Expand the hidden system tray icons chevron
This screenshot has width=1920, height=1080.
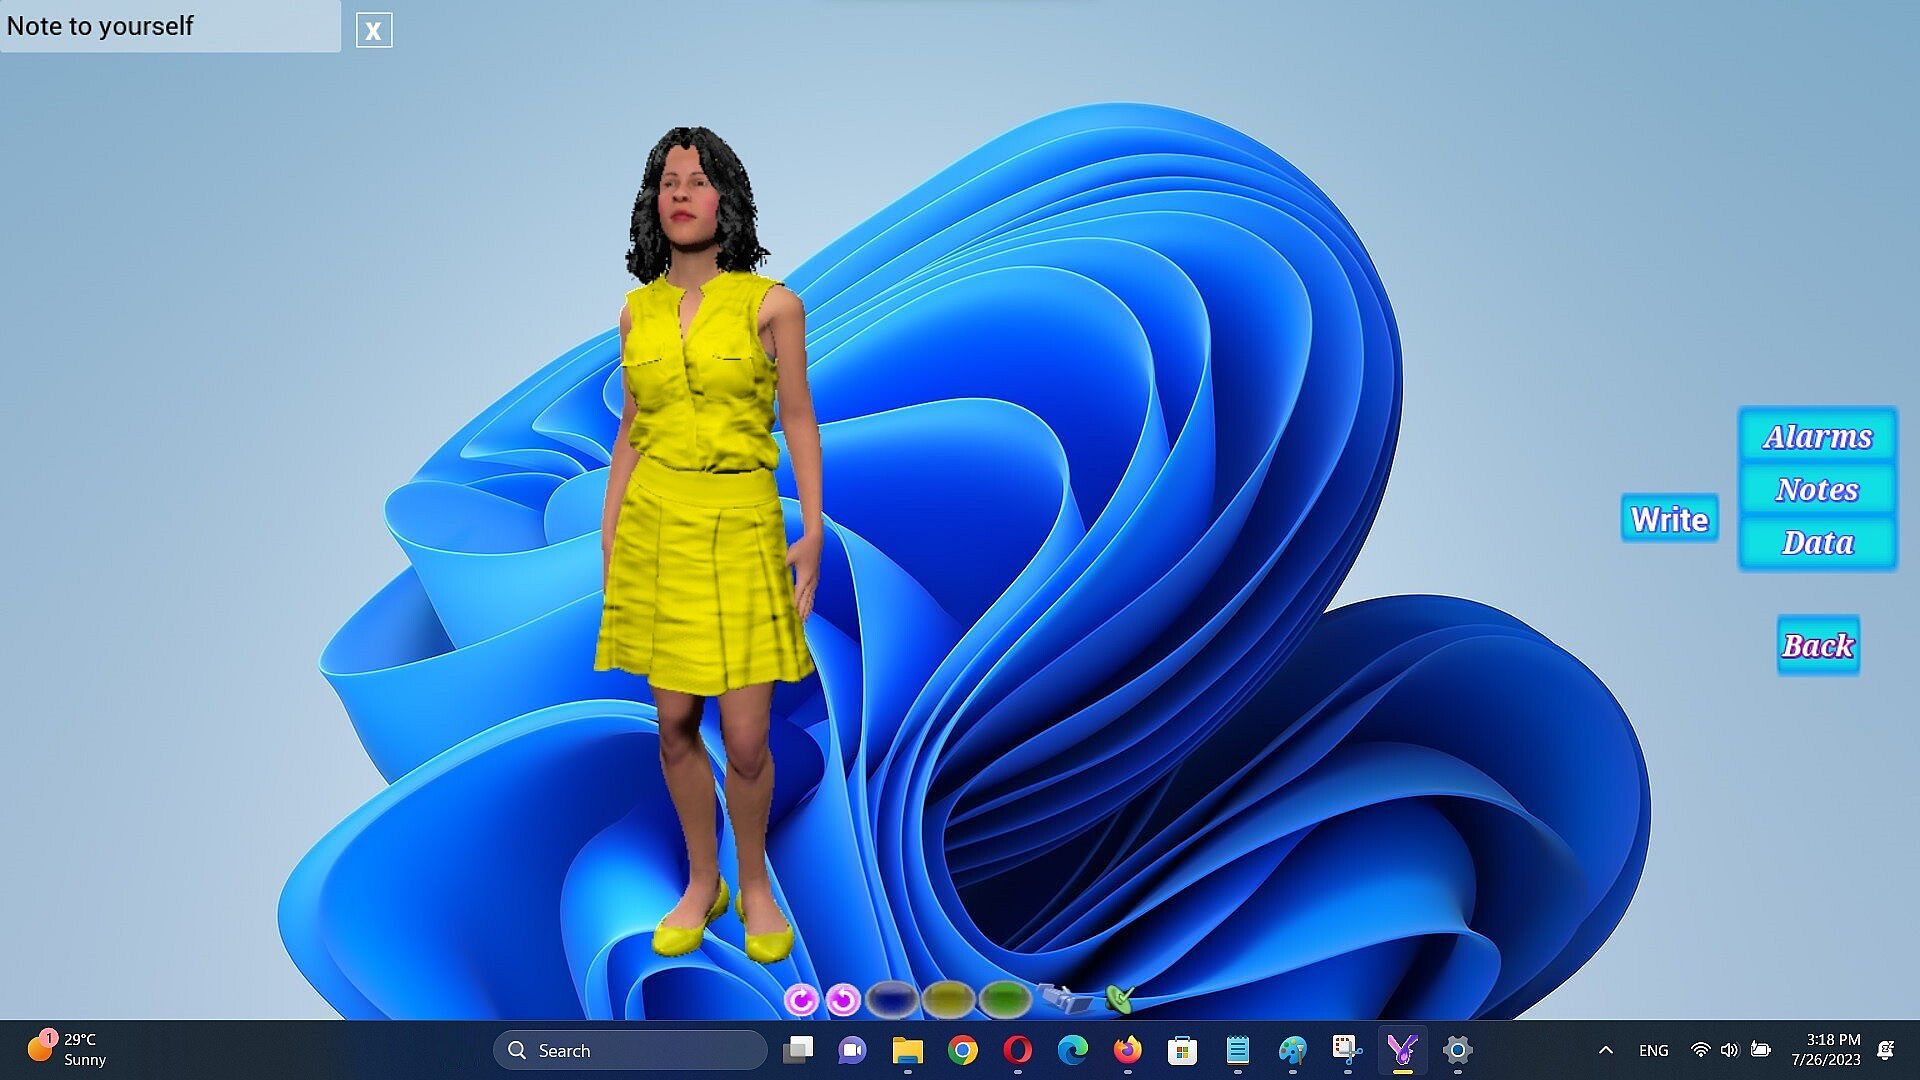pos(1605,1050)
